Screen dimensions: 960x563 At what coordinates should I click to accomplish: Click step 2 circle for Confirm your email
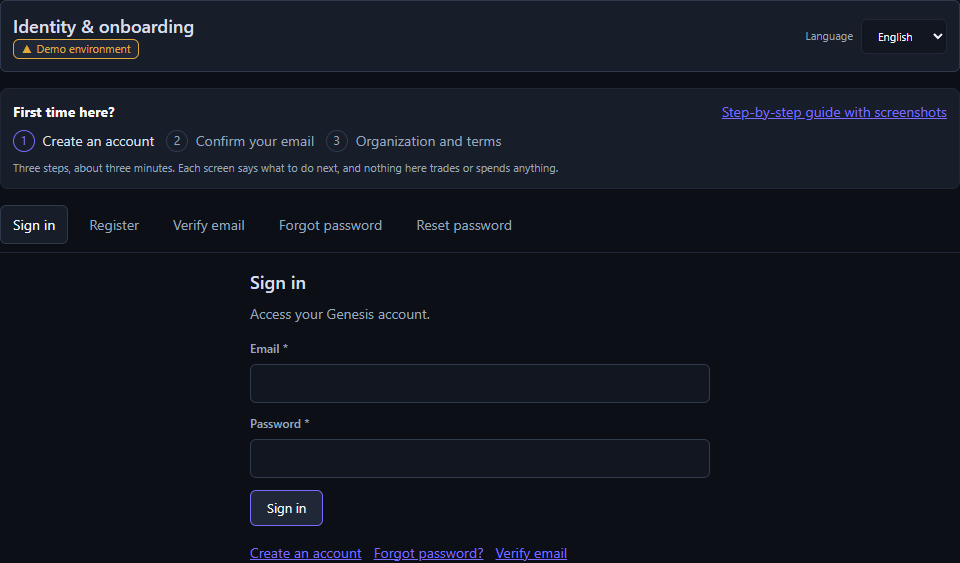click(177, 141)
